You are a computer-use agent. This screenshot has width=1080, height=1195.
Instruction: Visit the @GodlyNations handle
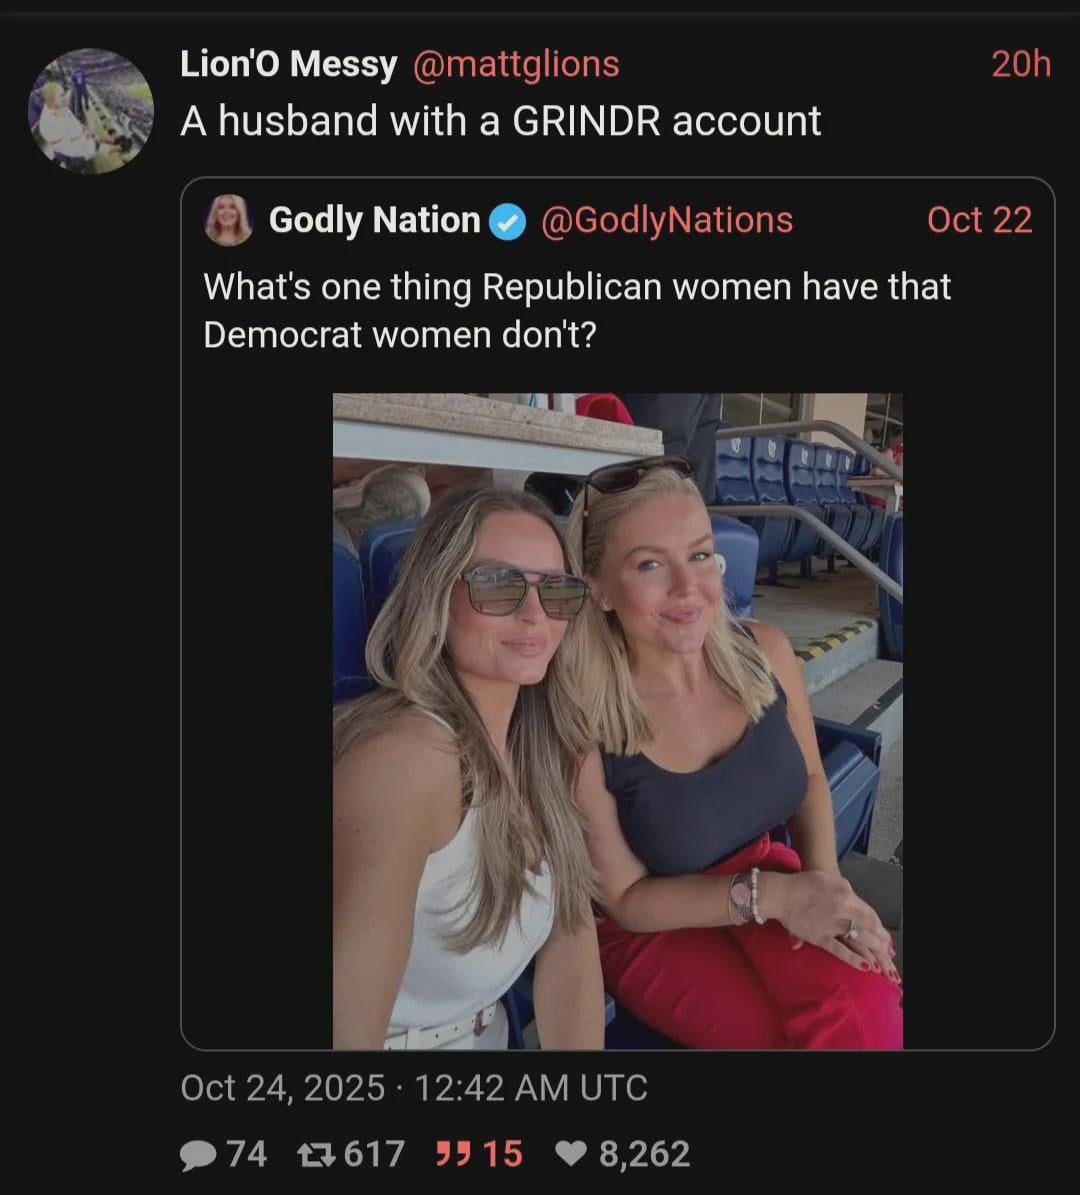click(666, 220)
